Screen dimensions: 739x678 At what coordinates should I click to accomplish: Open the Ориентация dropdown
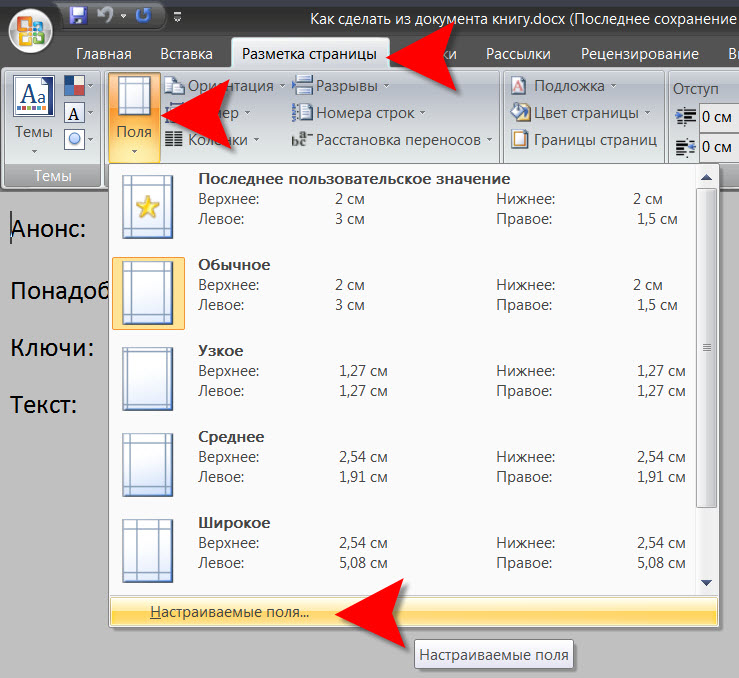225,86
